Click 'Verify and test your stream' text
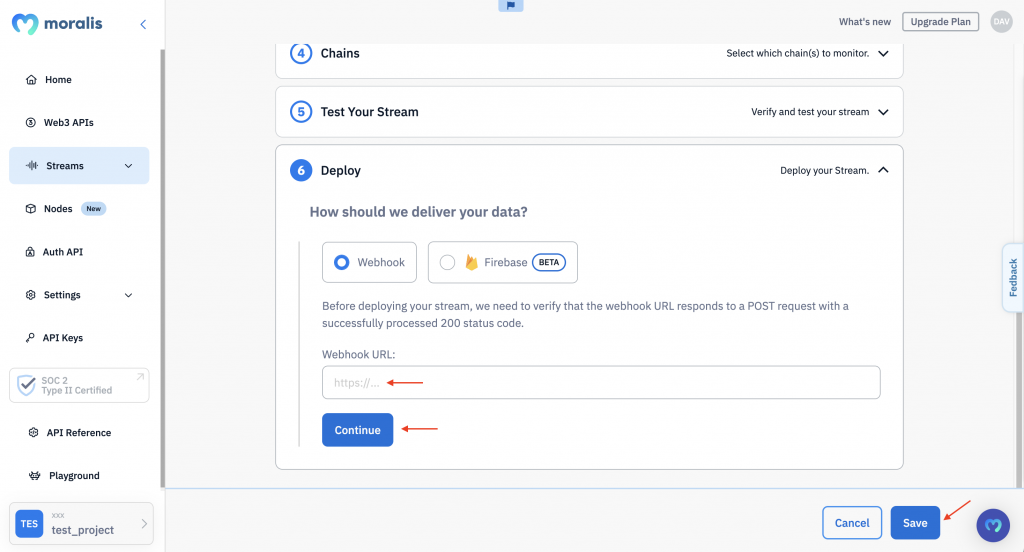Image resolution: width=1024 pixels, height=552 pixels. (x=810, y=112)
